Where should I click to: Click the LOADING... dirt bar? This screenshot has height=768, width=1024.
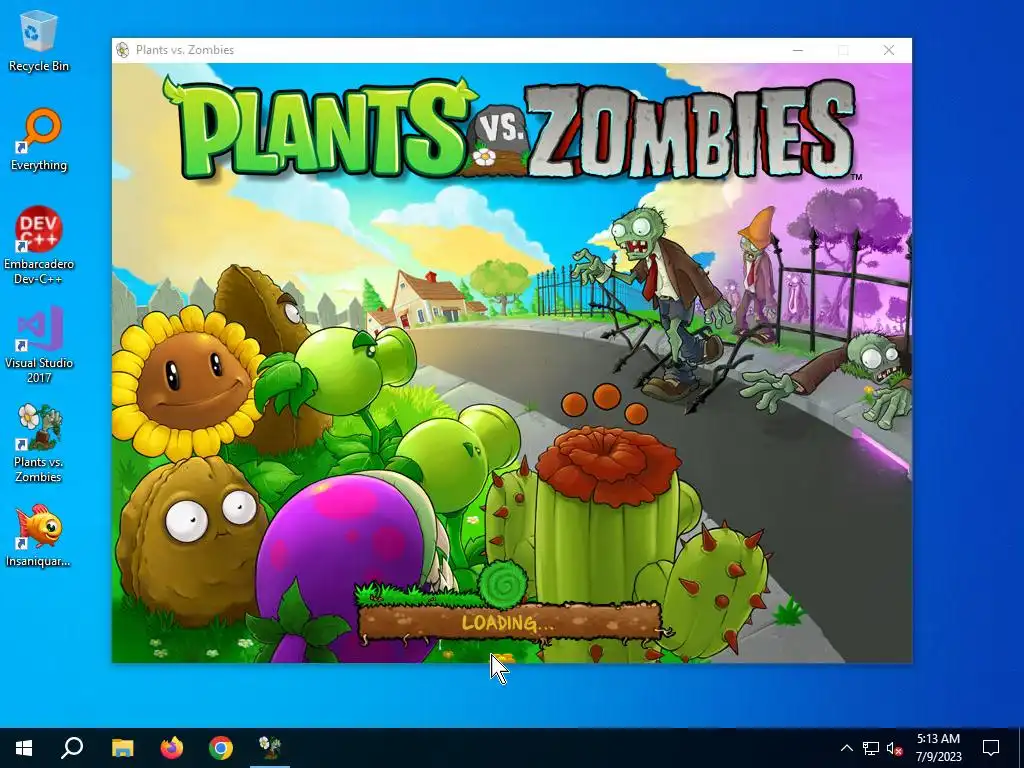509,622
